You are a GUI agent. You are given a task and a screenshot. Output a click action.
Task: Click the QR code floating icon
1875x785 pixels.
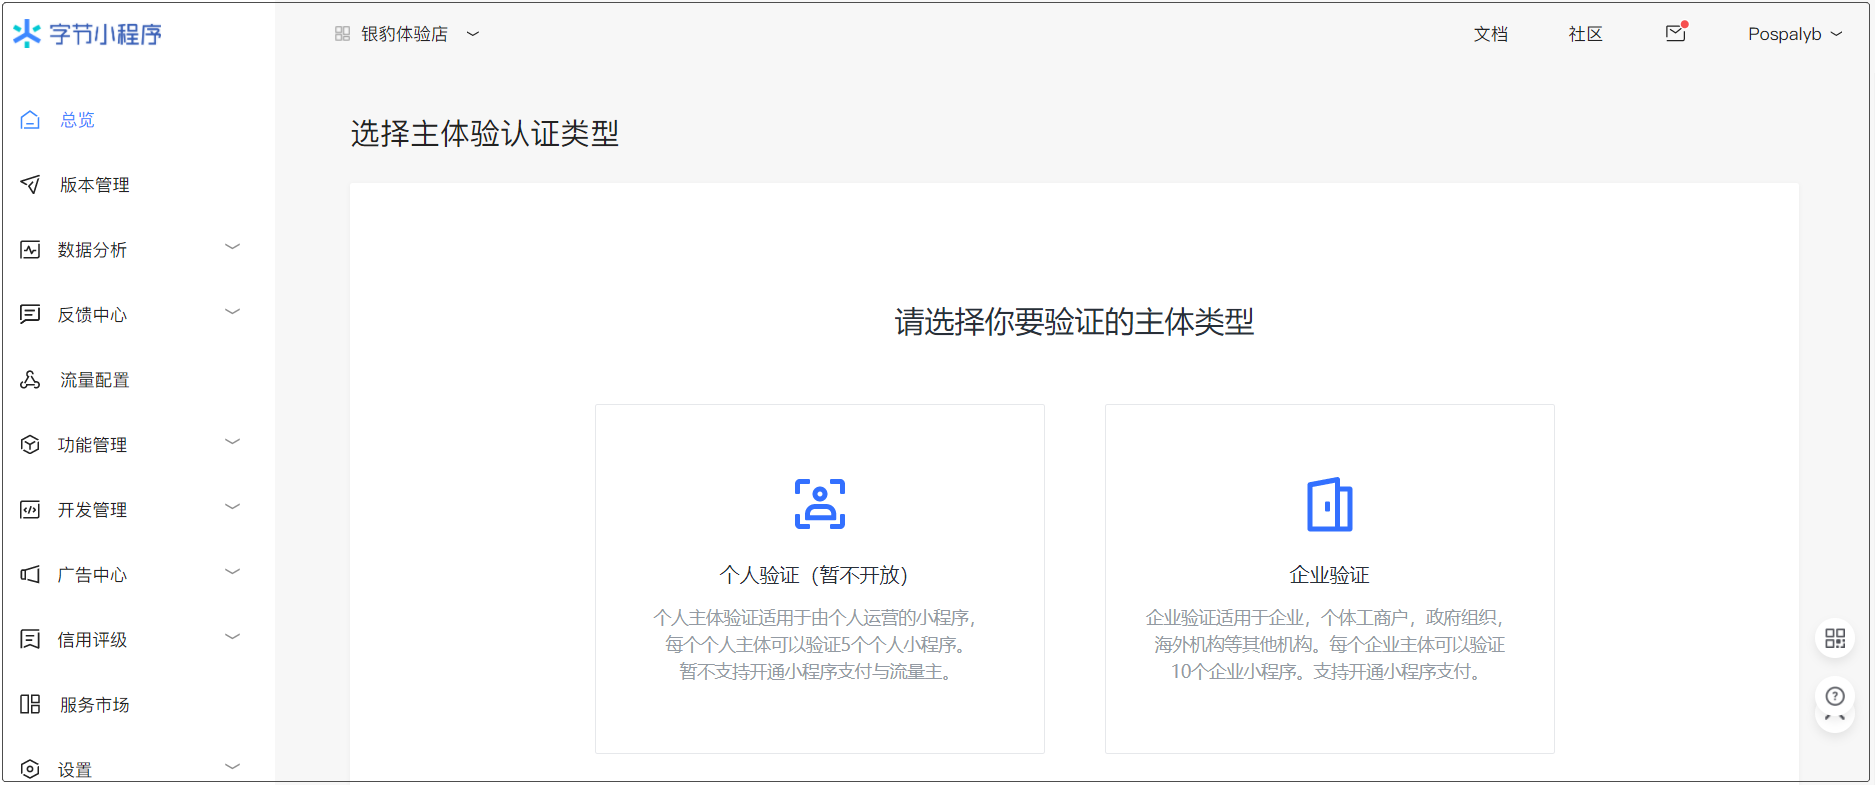[1834, 639]
